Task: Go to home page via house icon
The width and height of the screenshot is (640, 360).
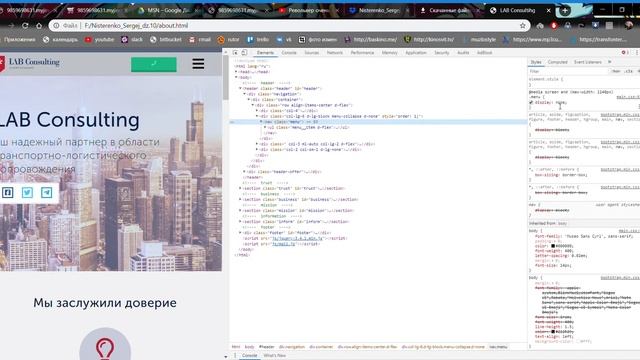Action: 39,26
